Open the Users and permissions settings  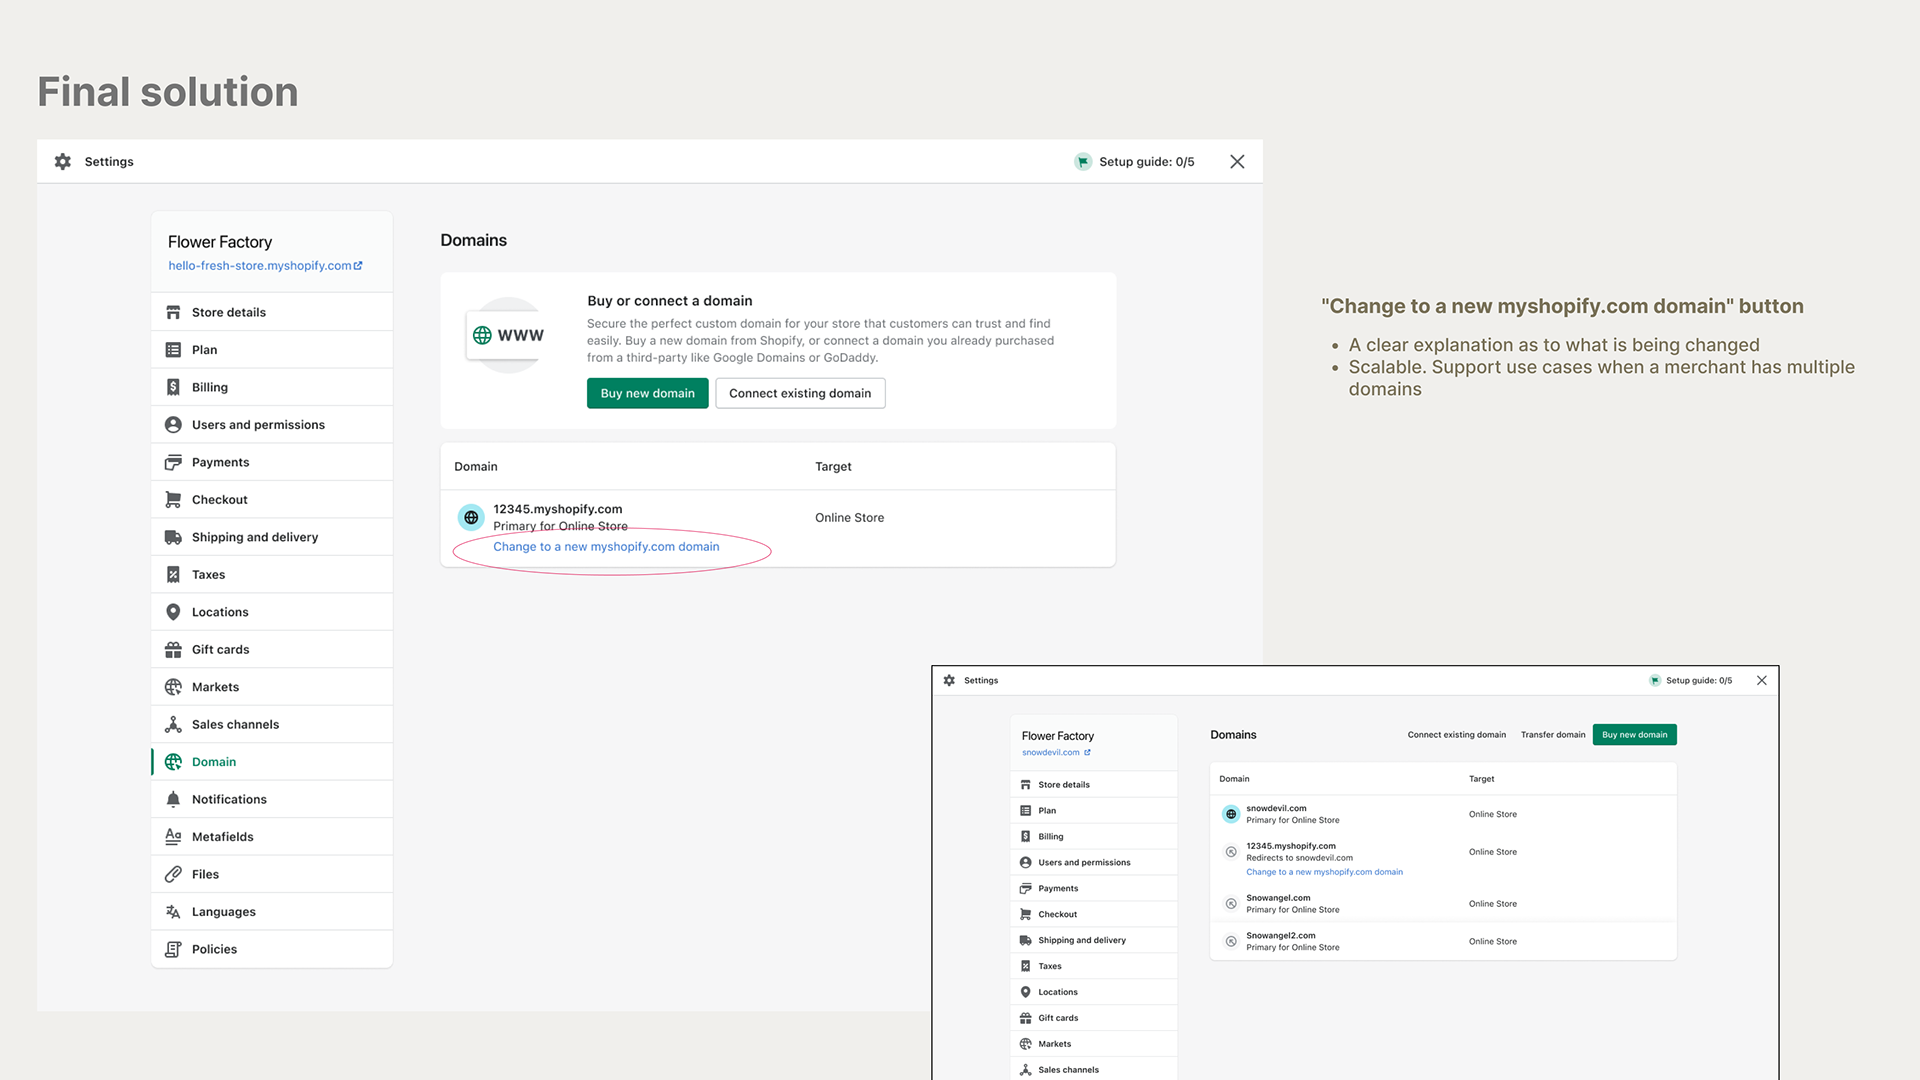258,425
